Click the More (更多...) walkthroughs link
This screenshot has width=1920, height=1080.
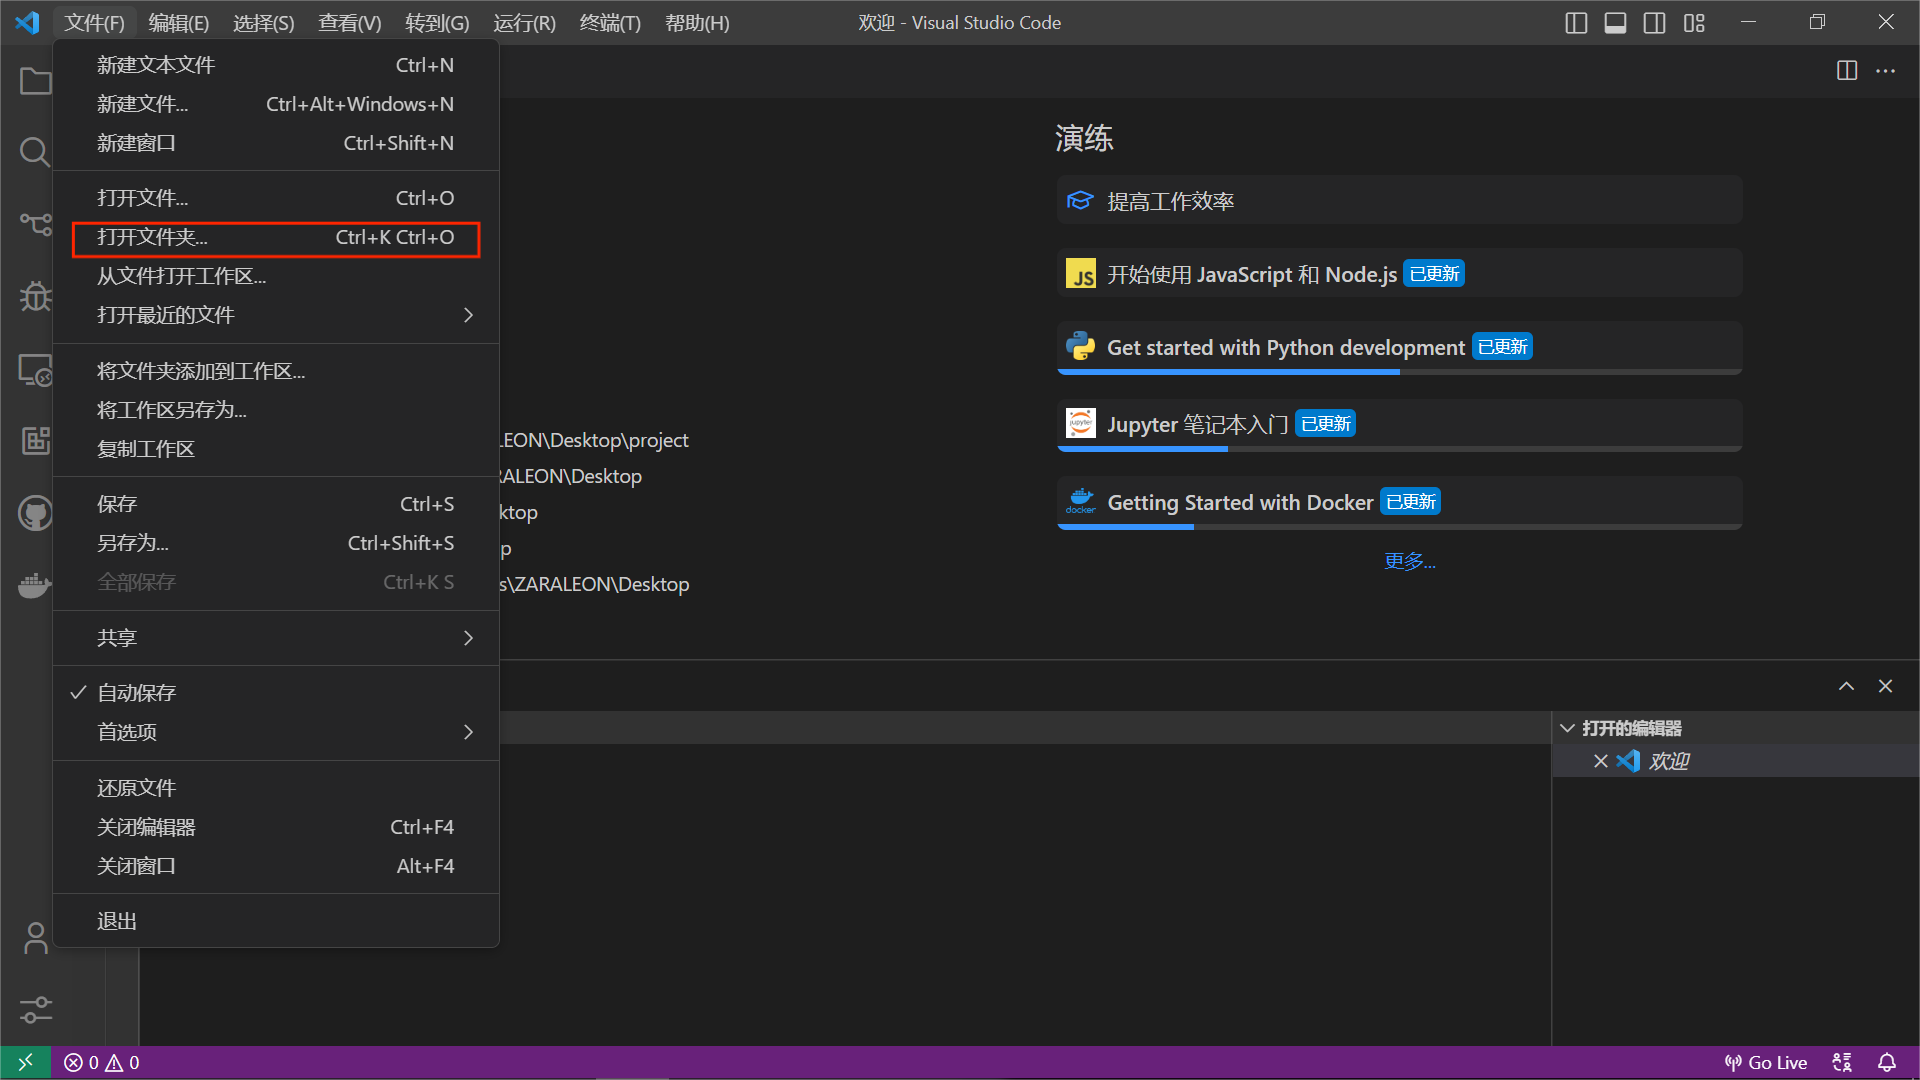(1409, 561)
